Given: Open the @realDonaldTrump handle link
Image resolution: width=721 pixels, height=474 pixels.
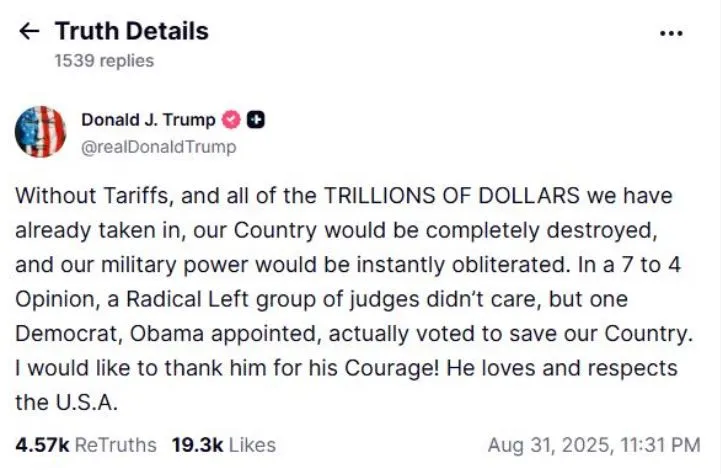Looking at the screenshot, I should click(158, 147).
